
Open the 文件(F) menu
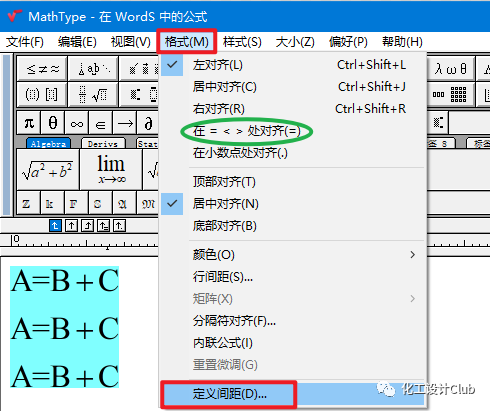pos(25,42)
